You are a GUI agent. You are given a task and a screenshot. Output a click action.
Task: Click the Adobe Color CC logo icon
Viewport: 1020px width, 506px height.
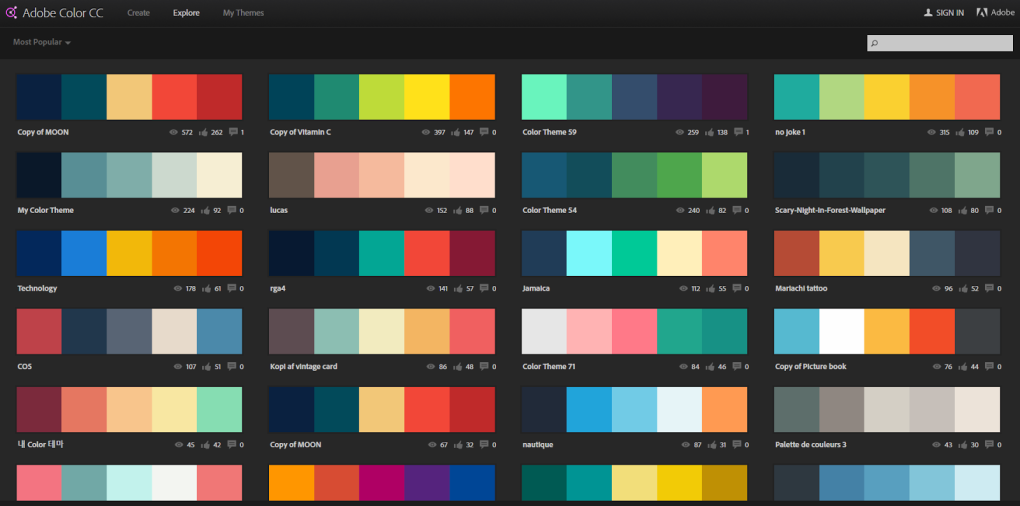pyautogui.click(x=13, y=13)
